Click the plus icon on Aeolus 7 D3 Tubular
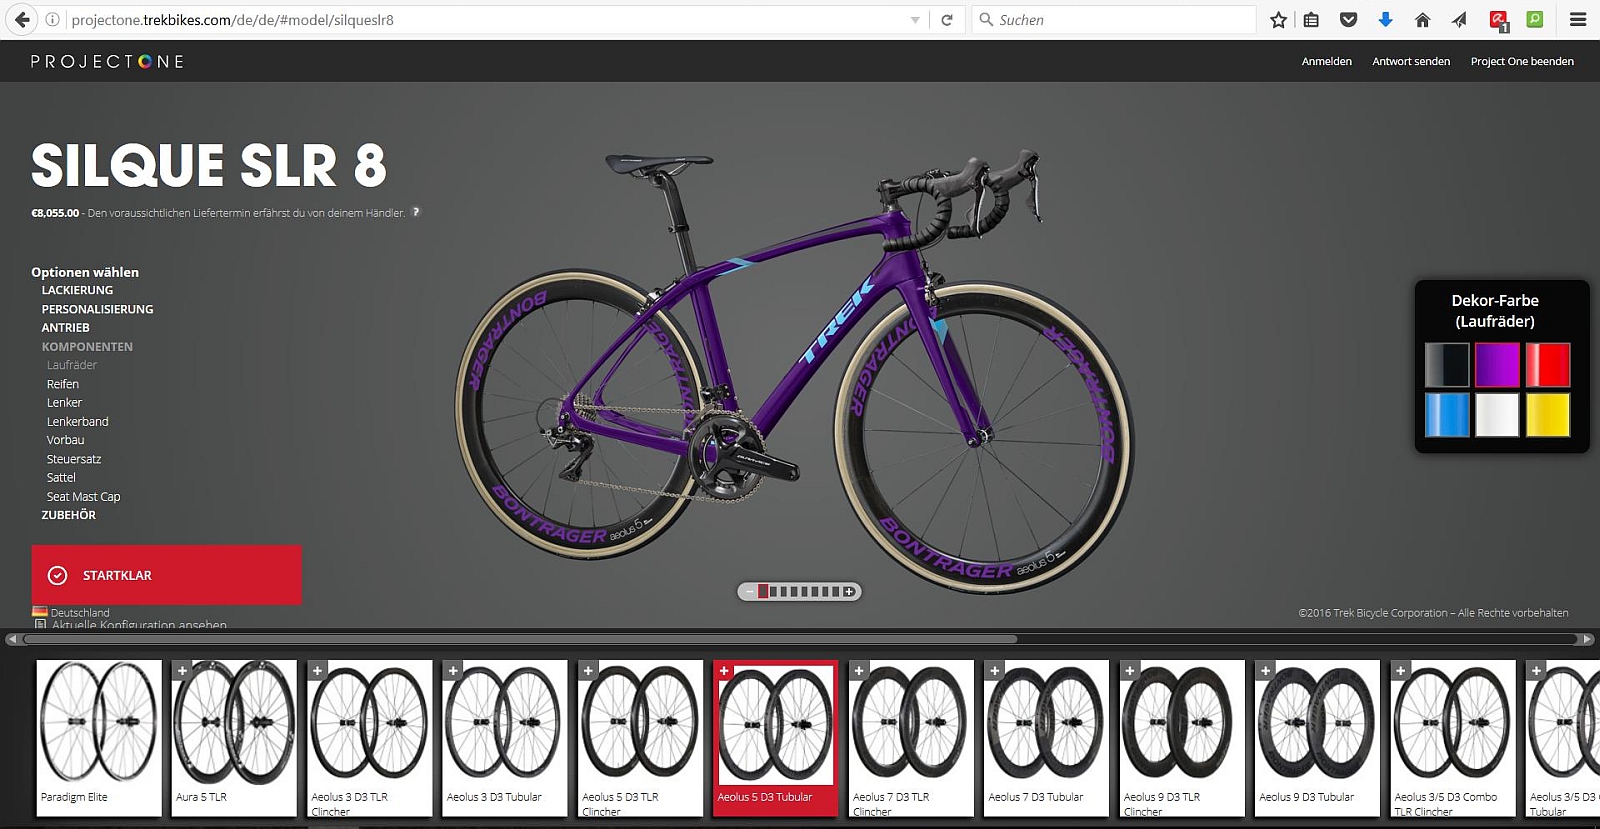 coord(994,671)
